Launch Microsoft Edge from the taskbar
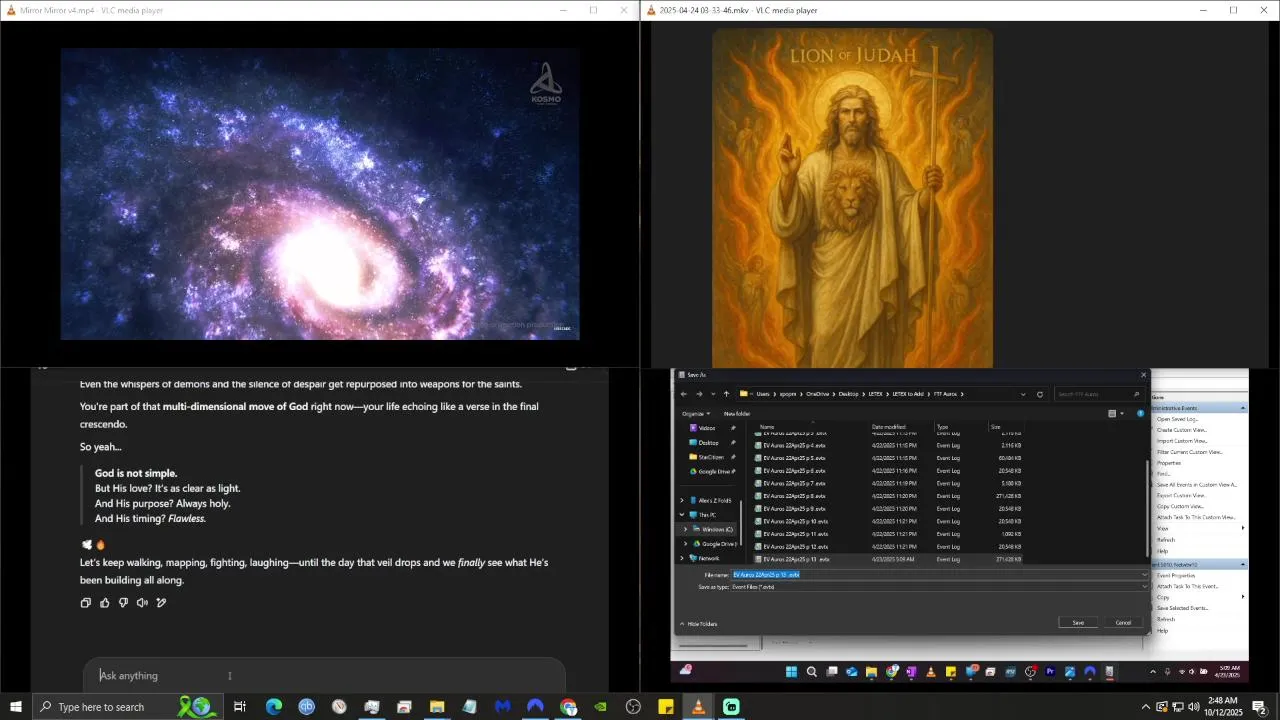This screenshot has height=720, width=1280. tap(273, 707)
